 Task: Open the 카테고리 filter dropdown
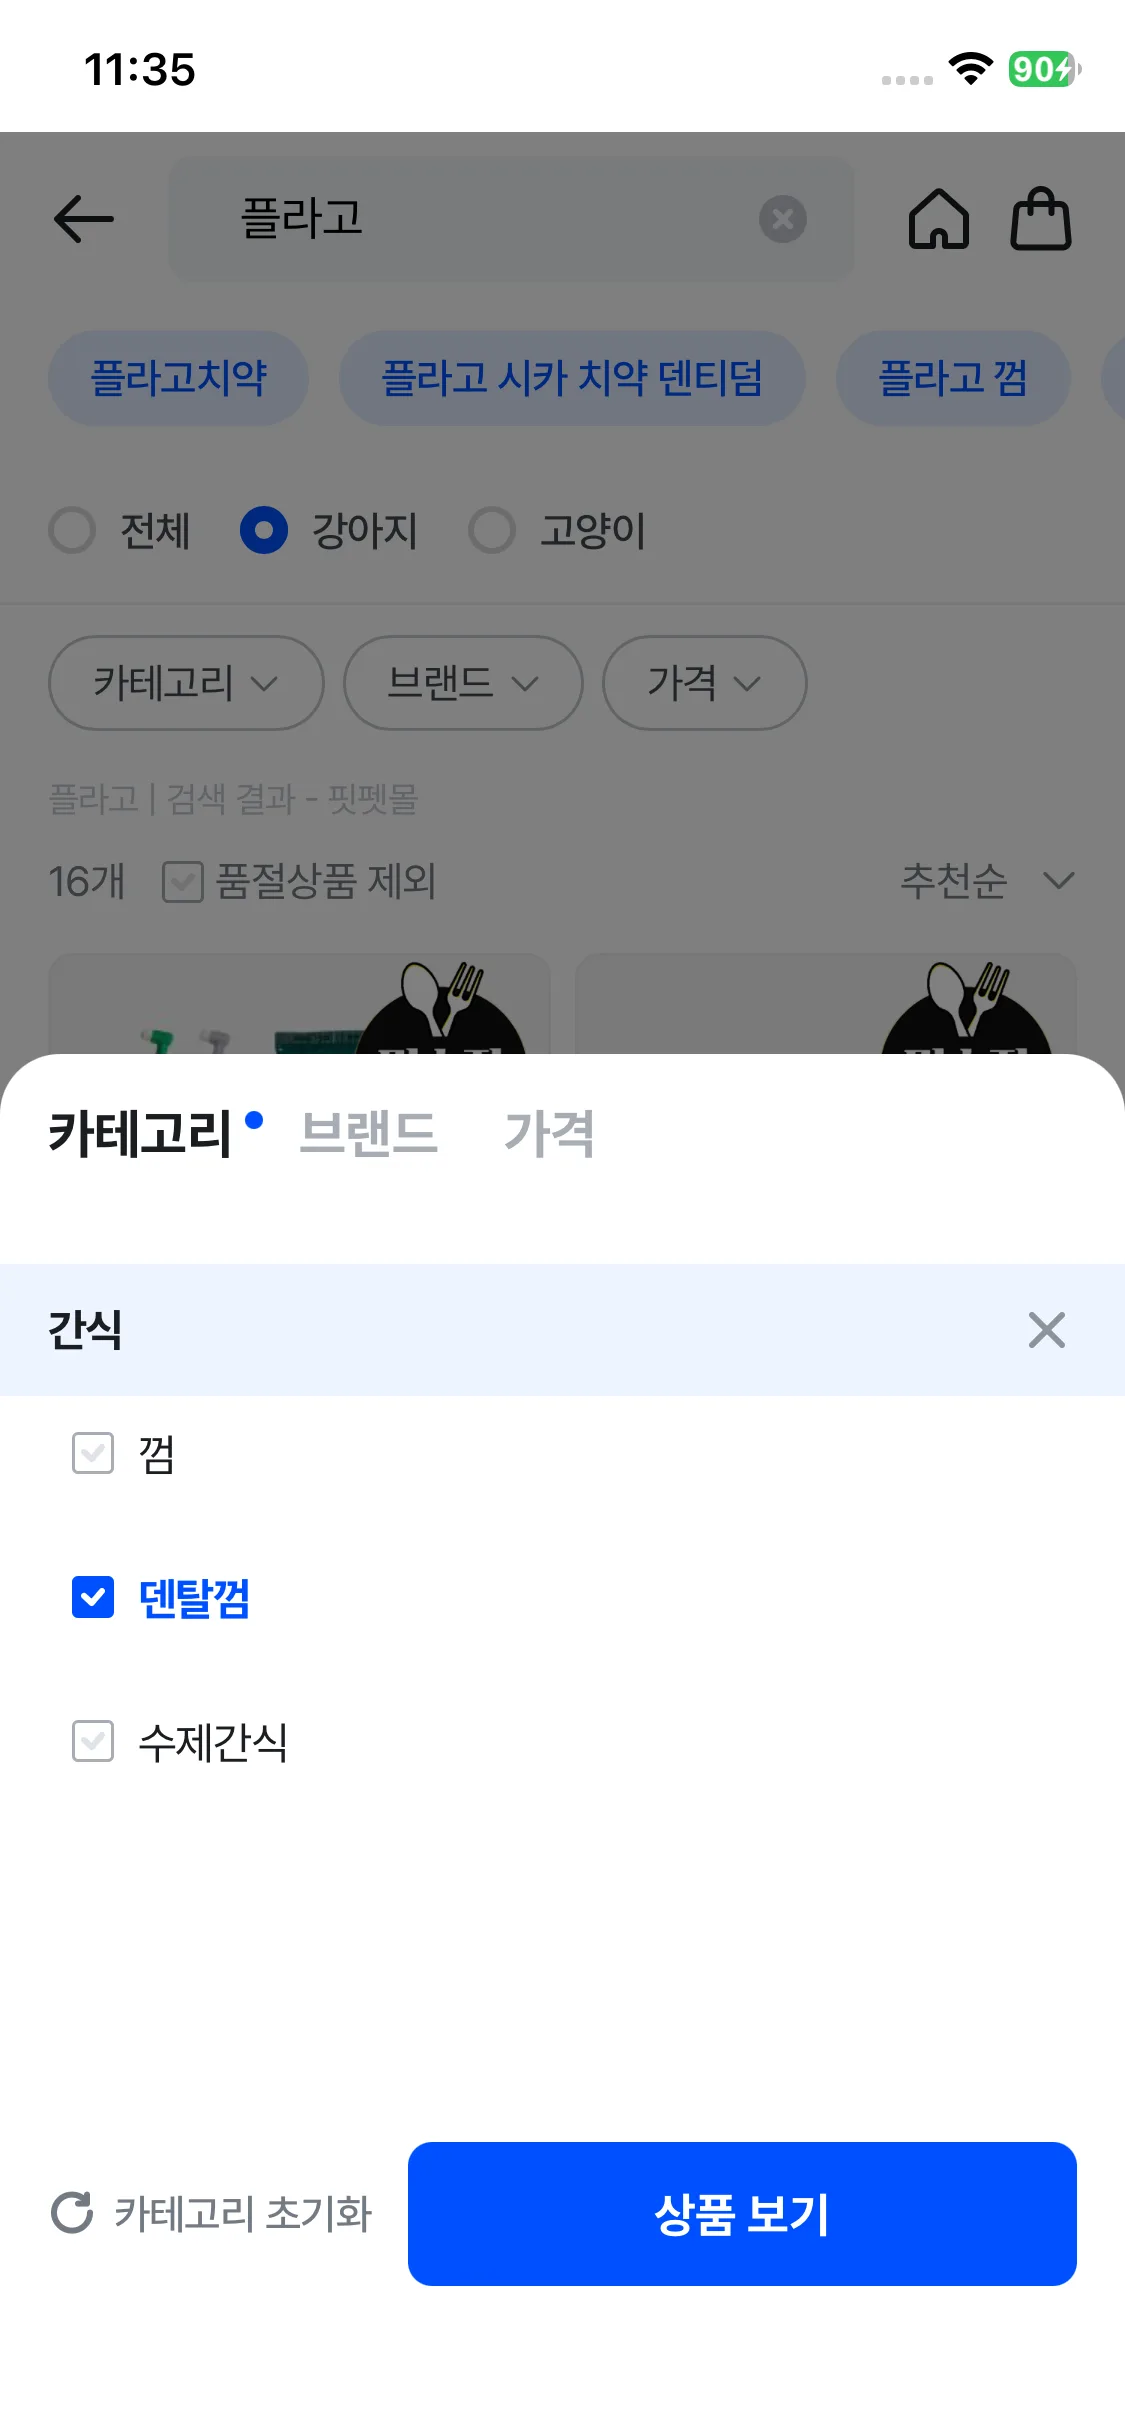pos(186,683)
